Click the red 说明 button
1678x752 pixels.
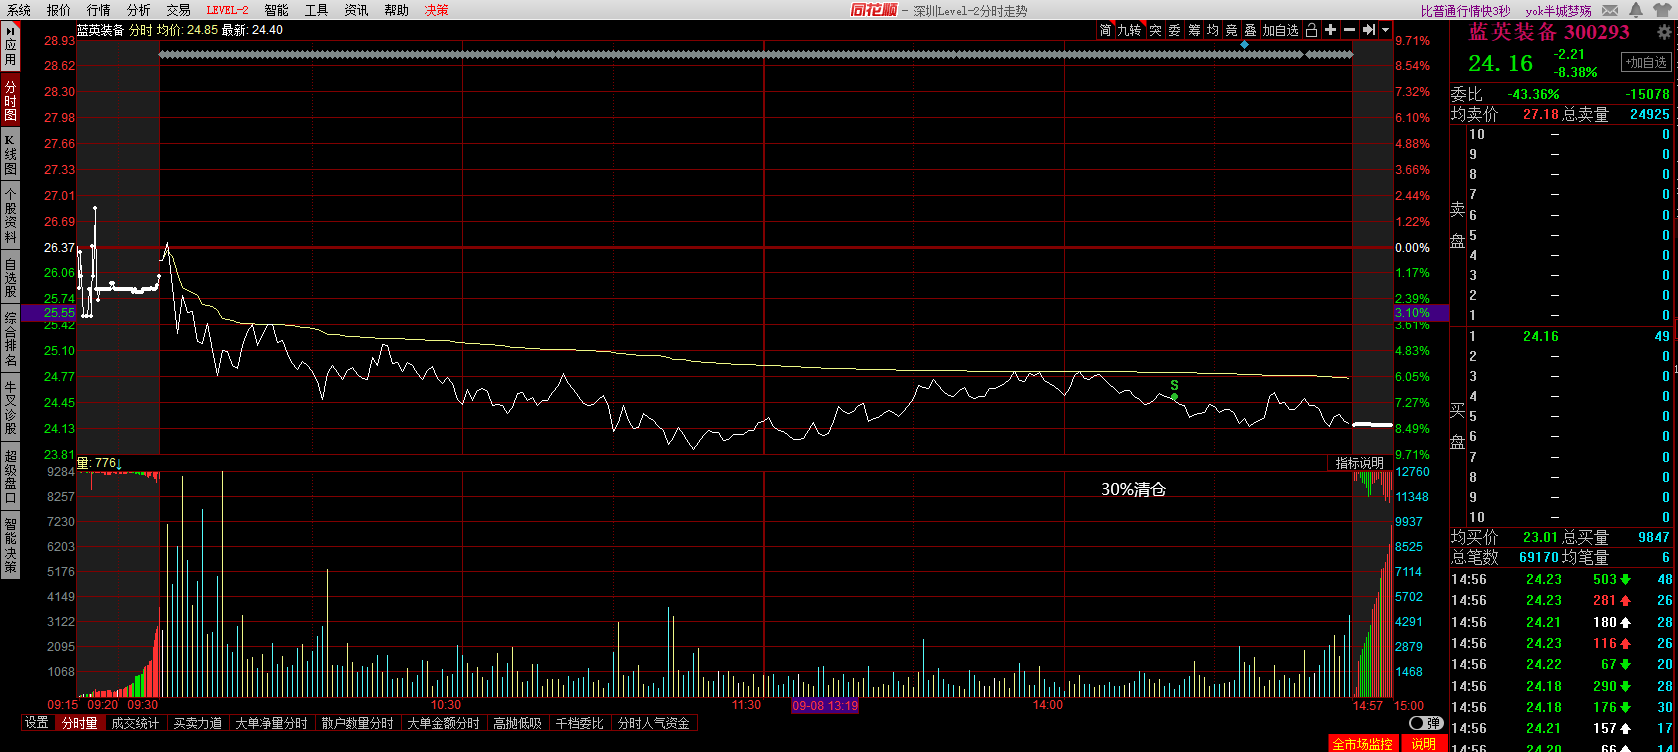pyautogui.click(x=1423, y=744)
